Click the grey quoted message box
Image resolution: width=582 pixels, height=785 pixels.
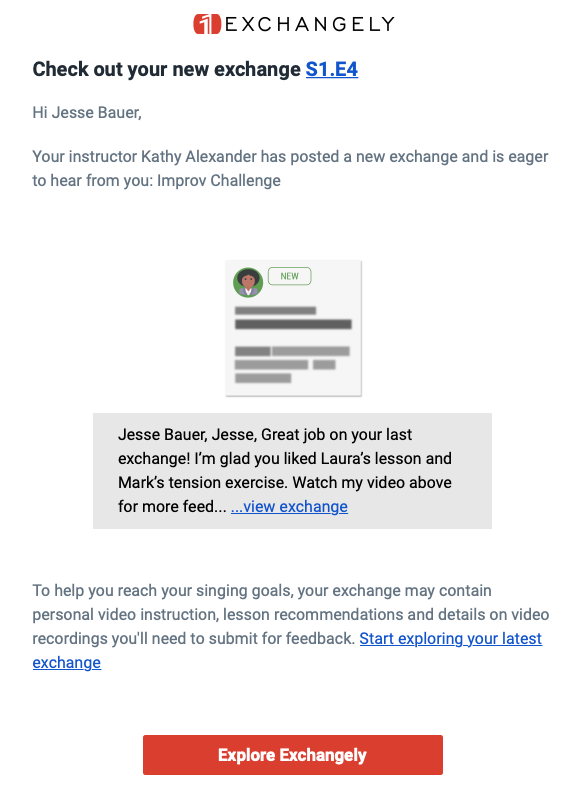point(292,471)
